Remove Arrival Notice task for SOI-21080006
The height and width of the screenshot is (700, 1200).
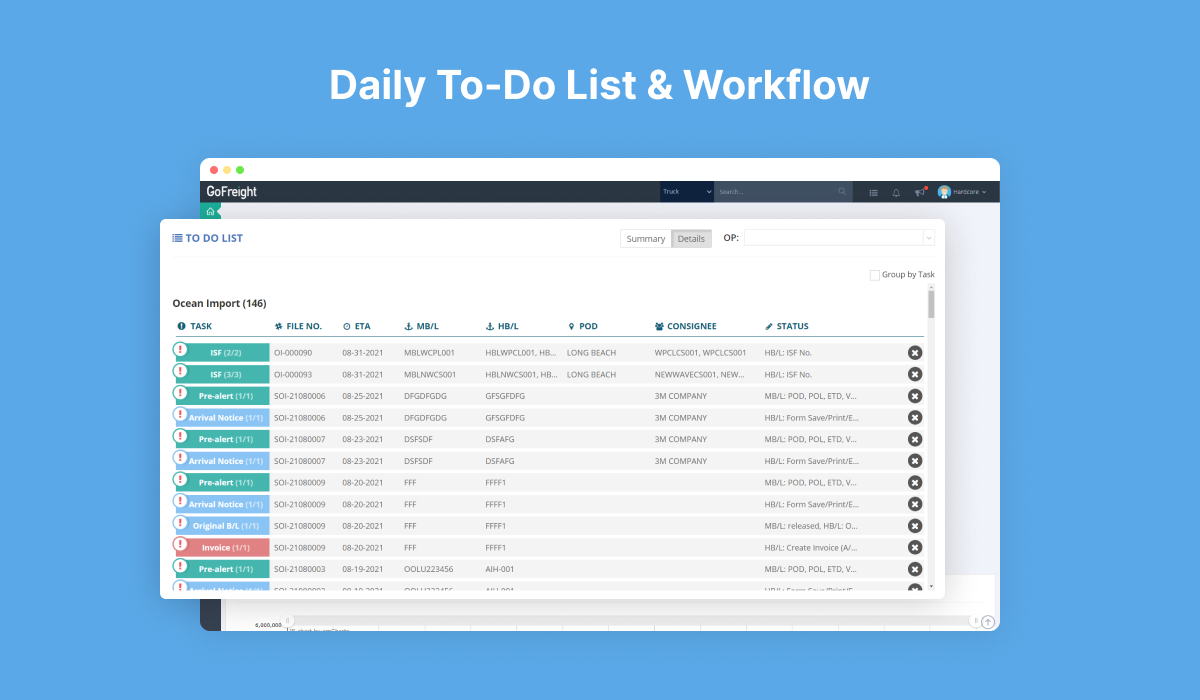[914, 418]
